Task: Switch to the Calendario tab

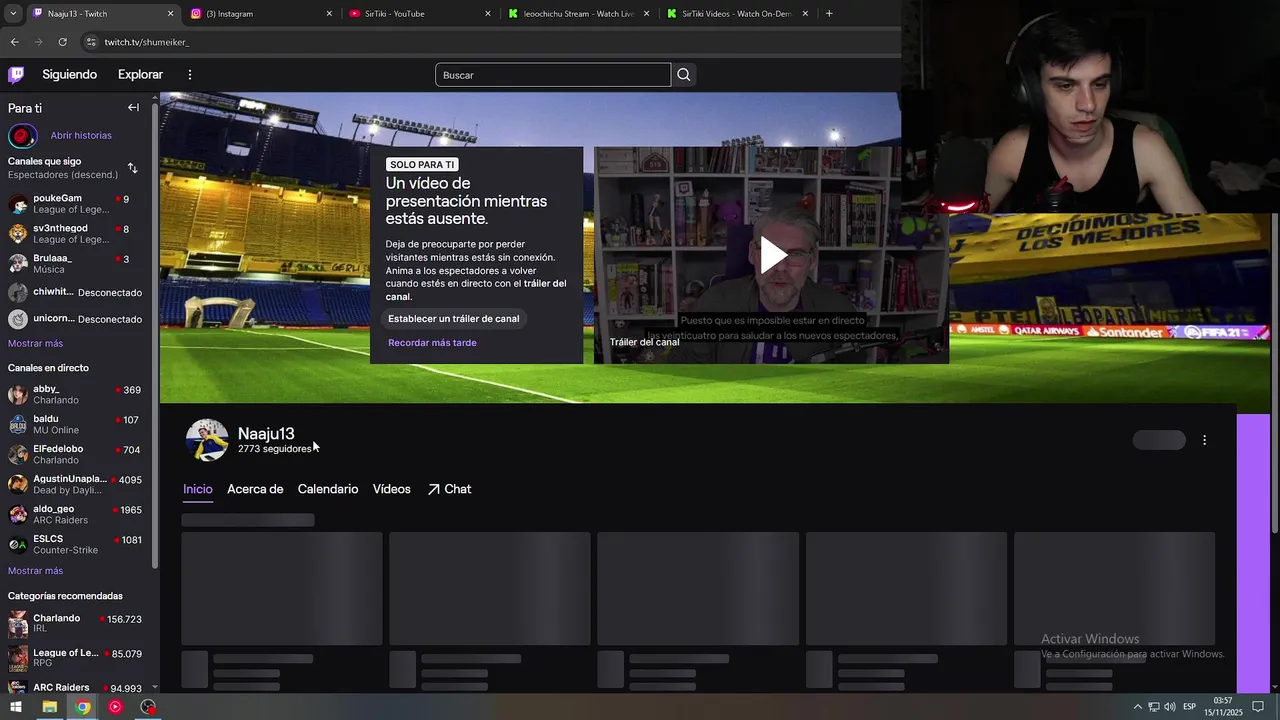Action: [x=328, y=489]
